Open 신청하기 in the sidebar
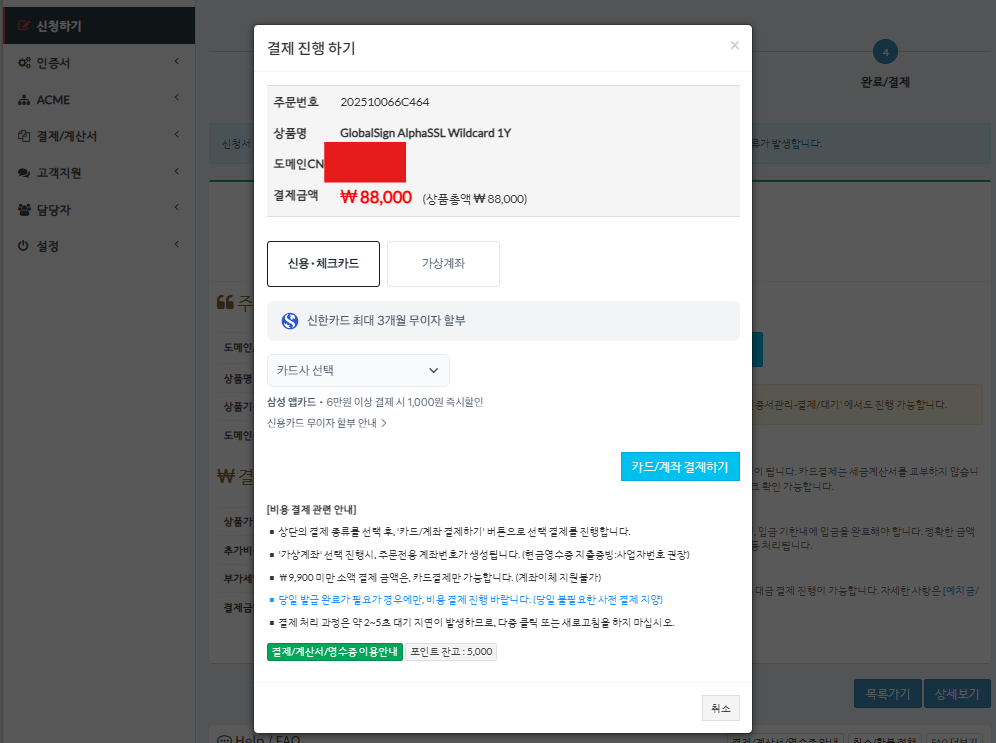Screen dimensions: 996x743 (99, 26)
